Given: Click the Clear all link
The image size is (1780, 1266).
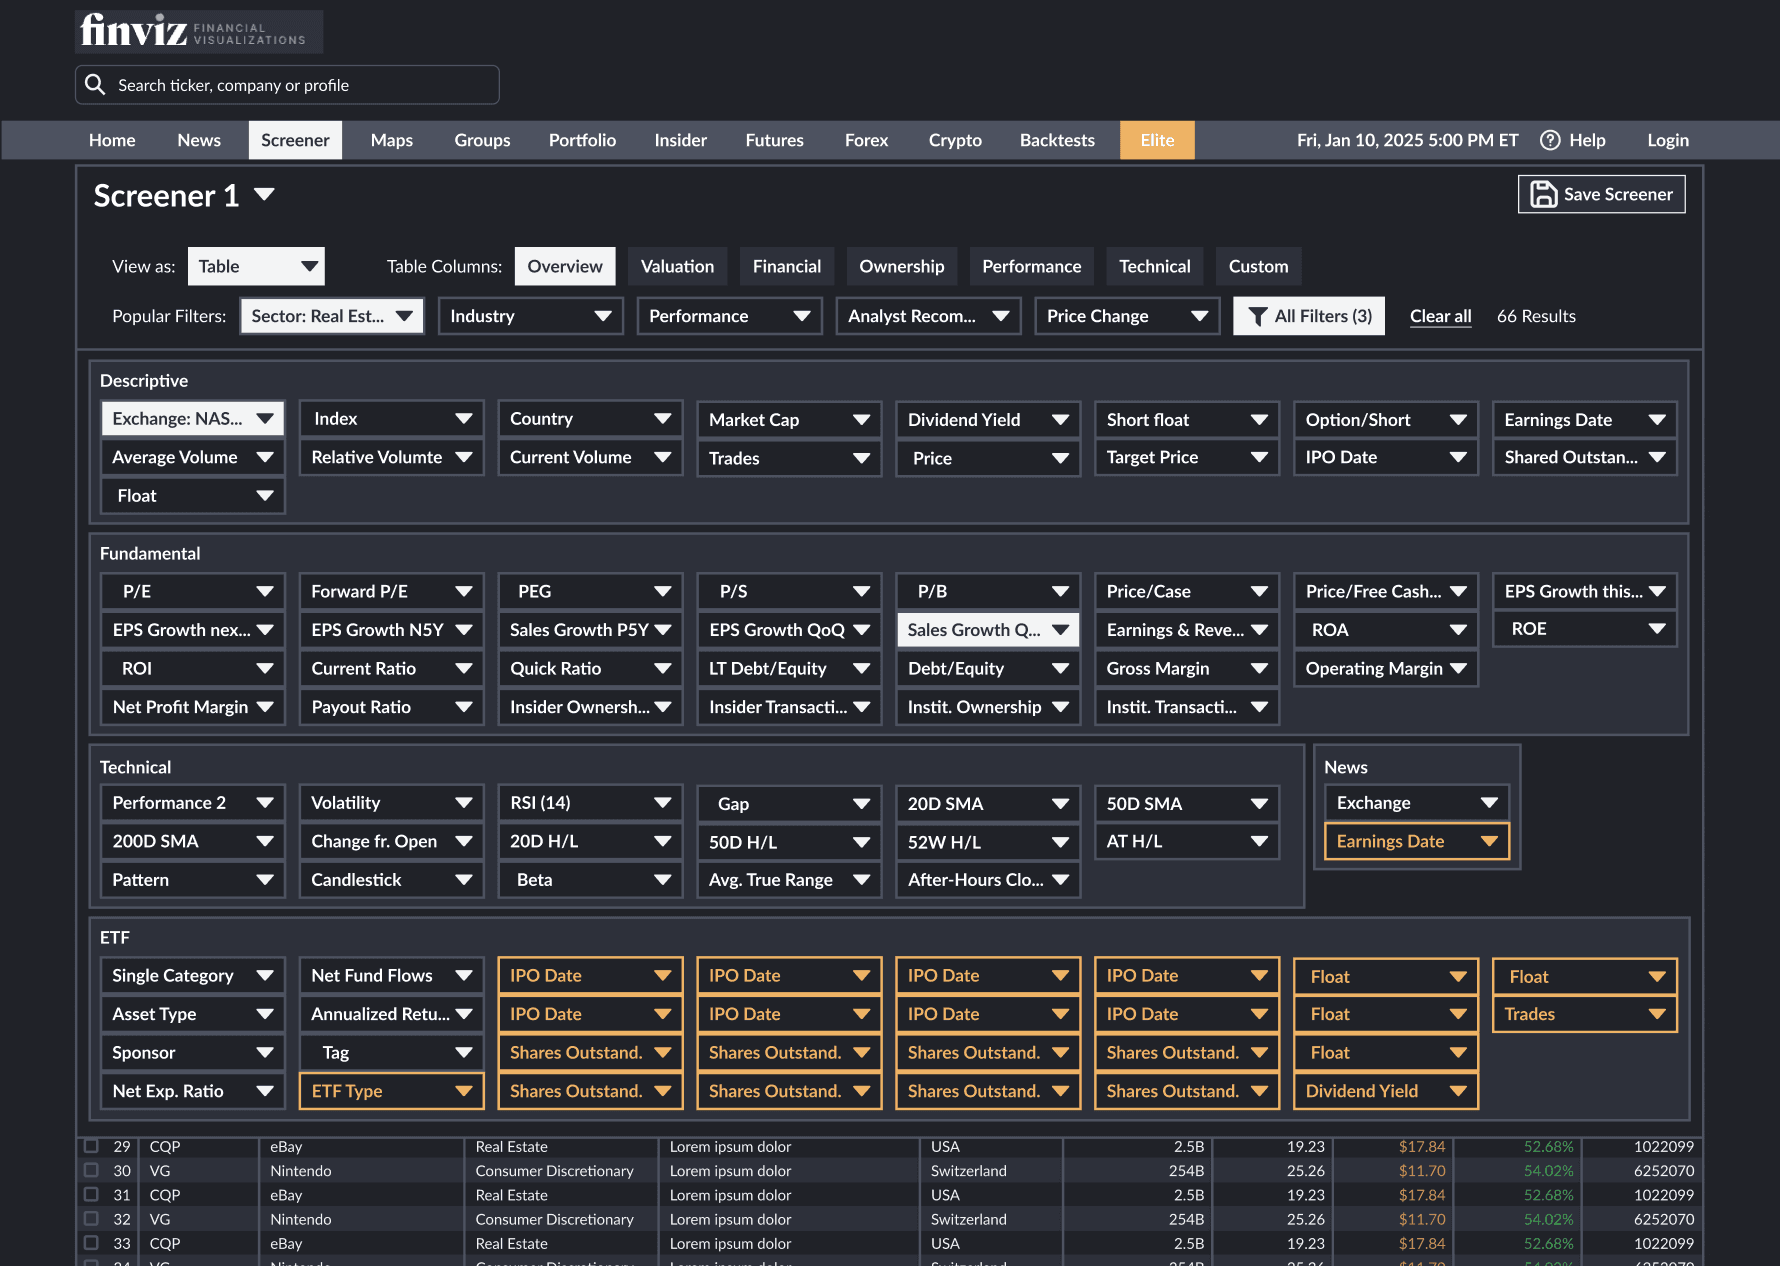Looking at the screenshot, I should coord(1441,316).
